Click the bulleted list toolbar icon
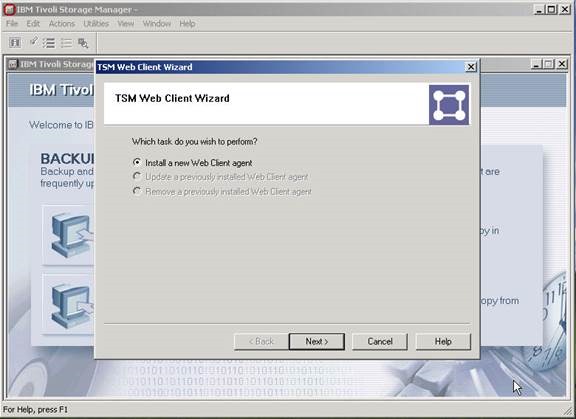The height and width of the screenshot is (419, 576). 66,43
